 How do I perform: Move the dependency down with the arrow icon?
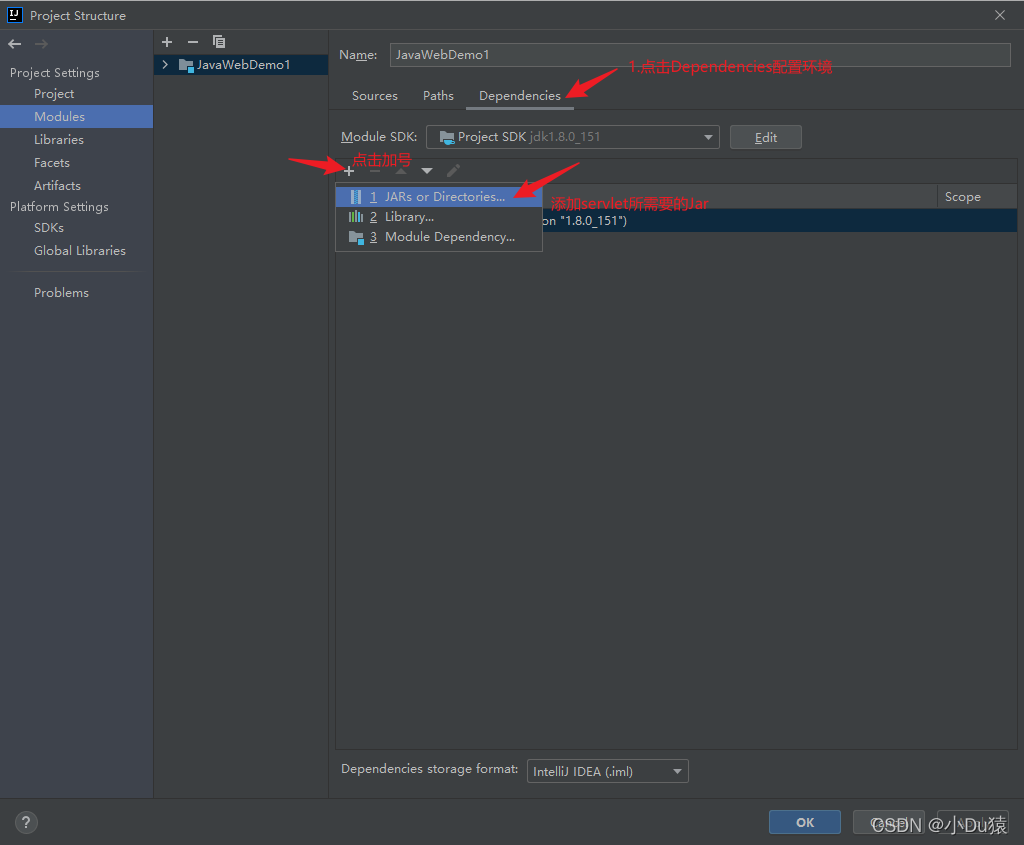coord(427,171)
